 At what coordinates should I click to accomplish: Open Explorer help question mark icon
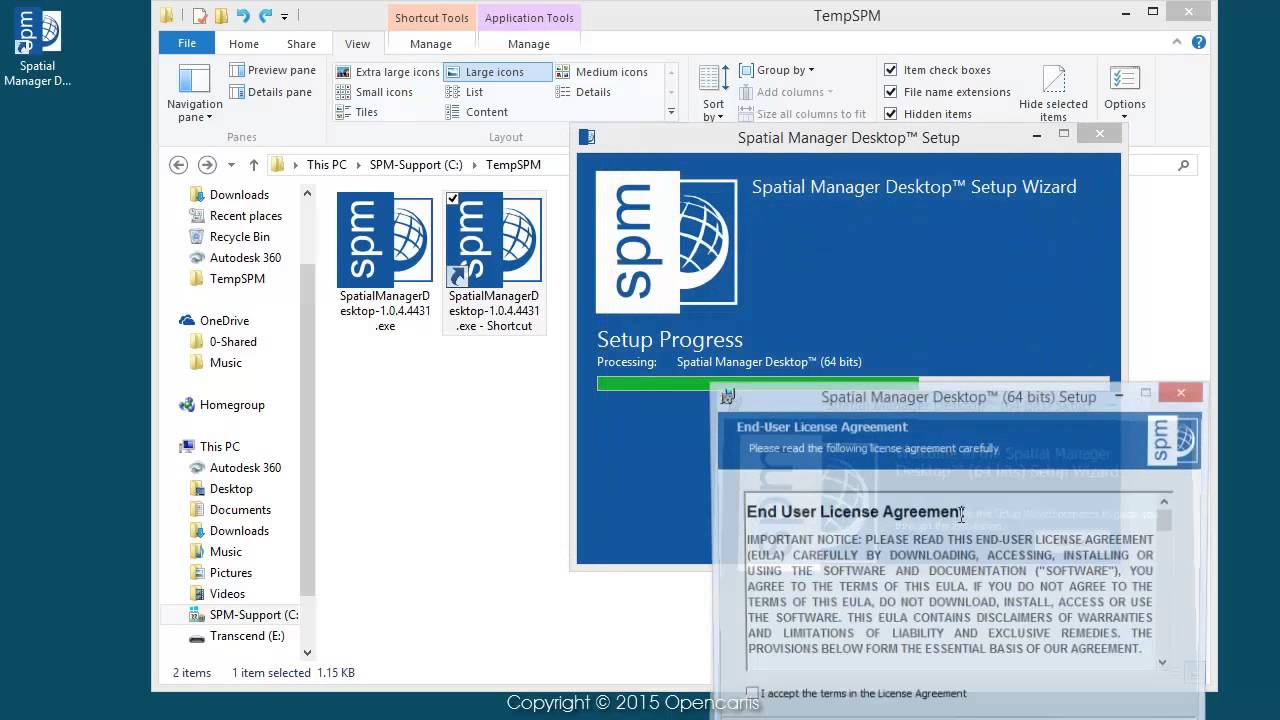tap(1199, 42)
